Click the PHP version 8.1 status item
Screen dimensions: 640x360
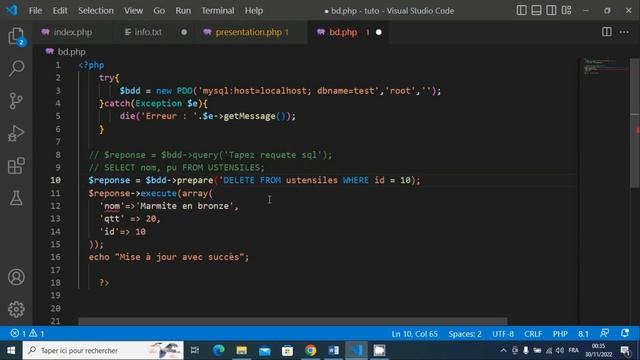583,334
